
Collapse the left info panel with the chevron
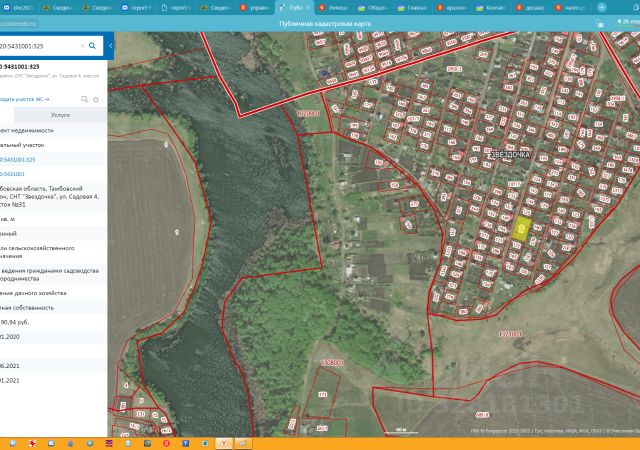pyautogui.click(x=110, y=46)
